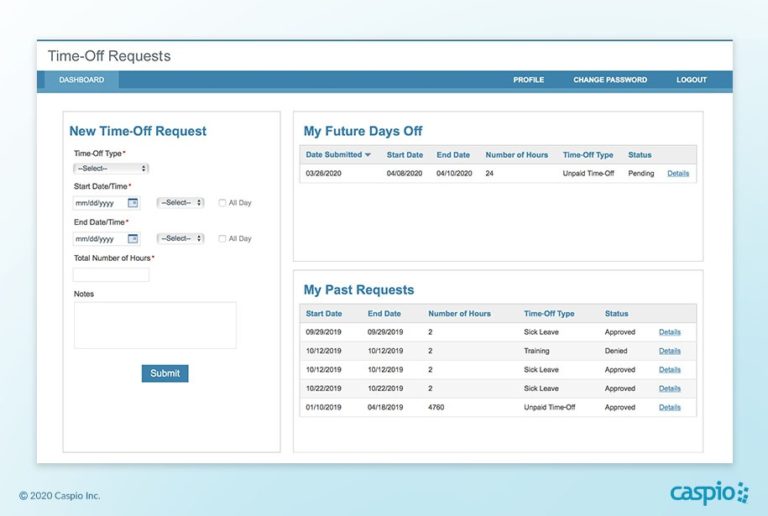Click the Caspio logo
This screenshot has width=768, height=516.
click(x=709, y=492)
